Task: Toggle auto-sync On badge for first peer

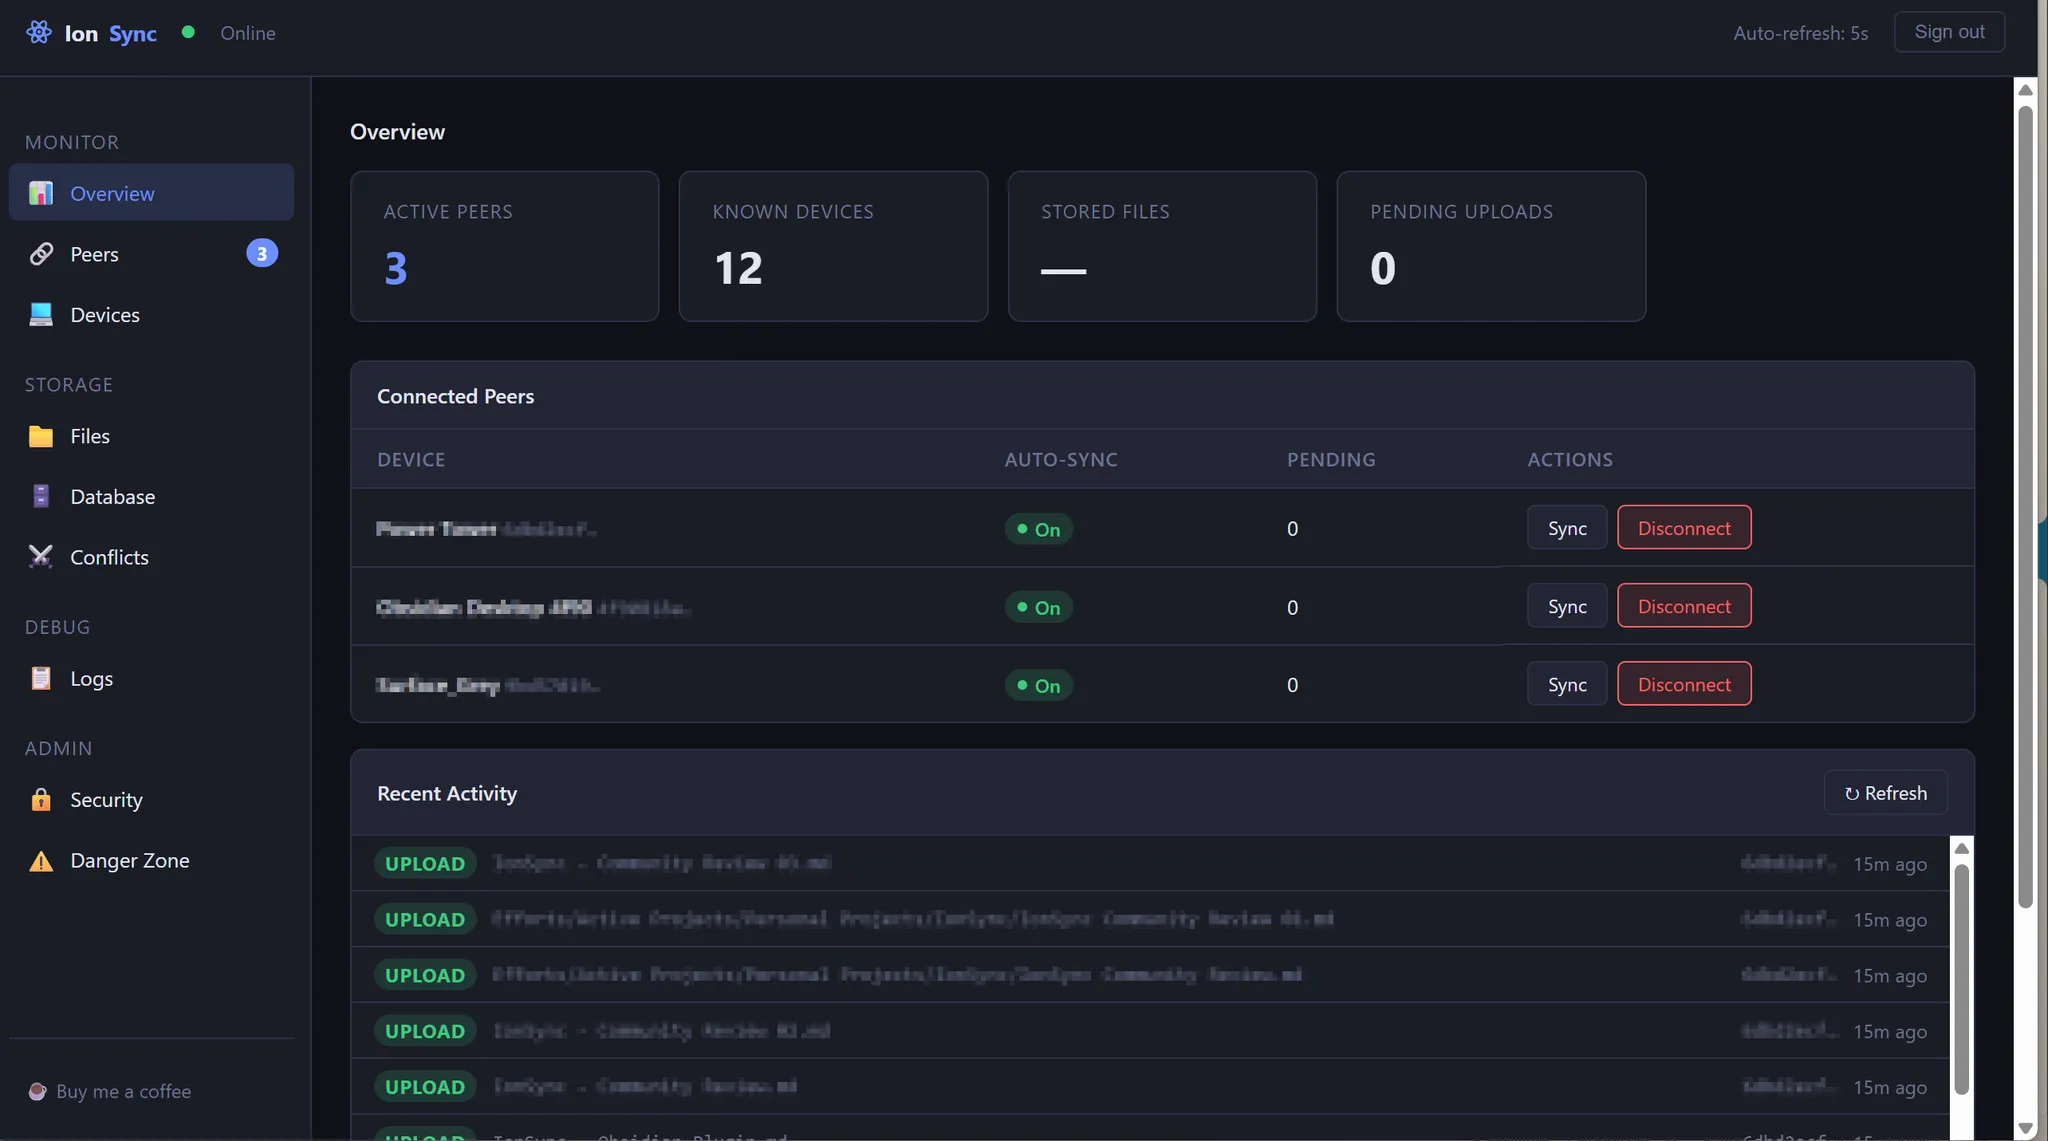Action: pyautogui.click(x=1038, y=528)
